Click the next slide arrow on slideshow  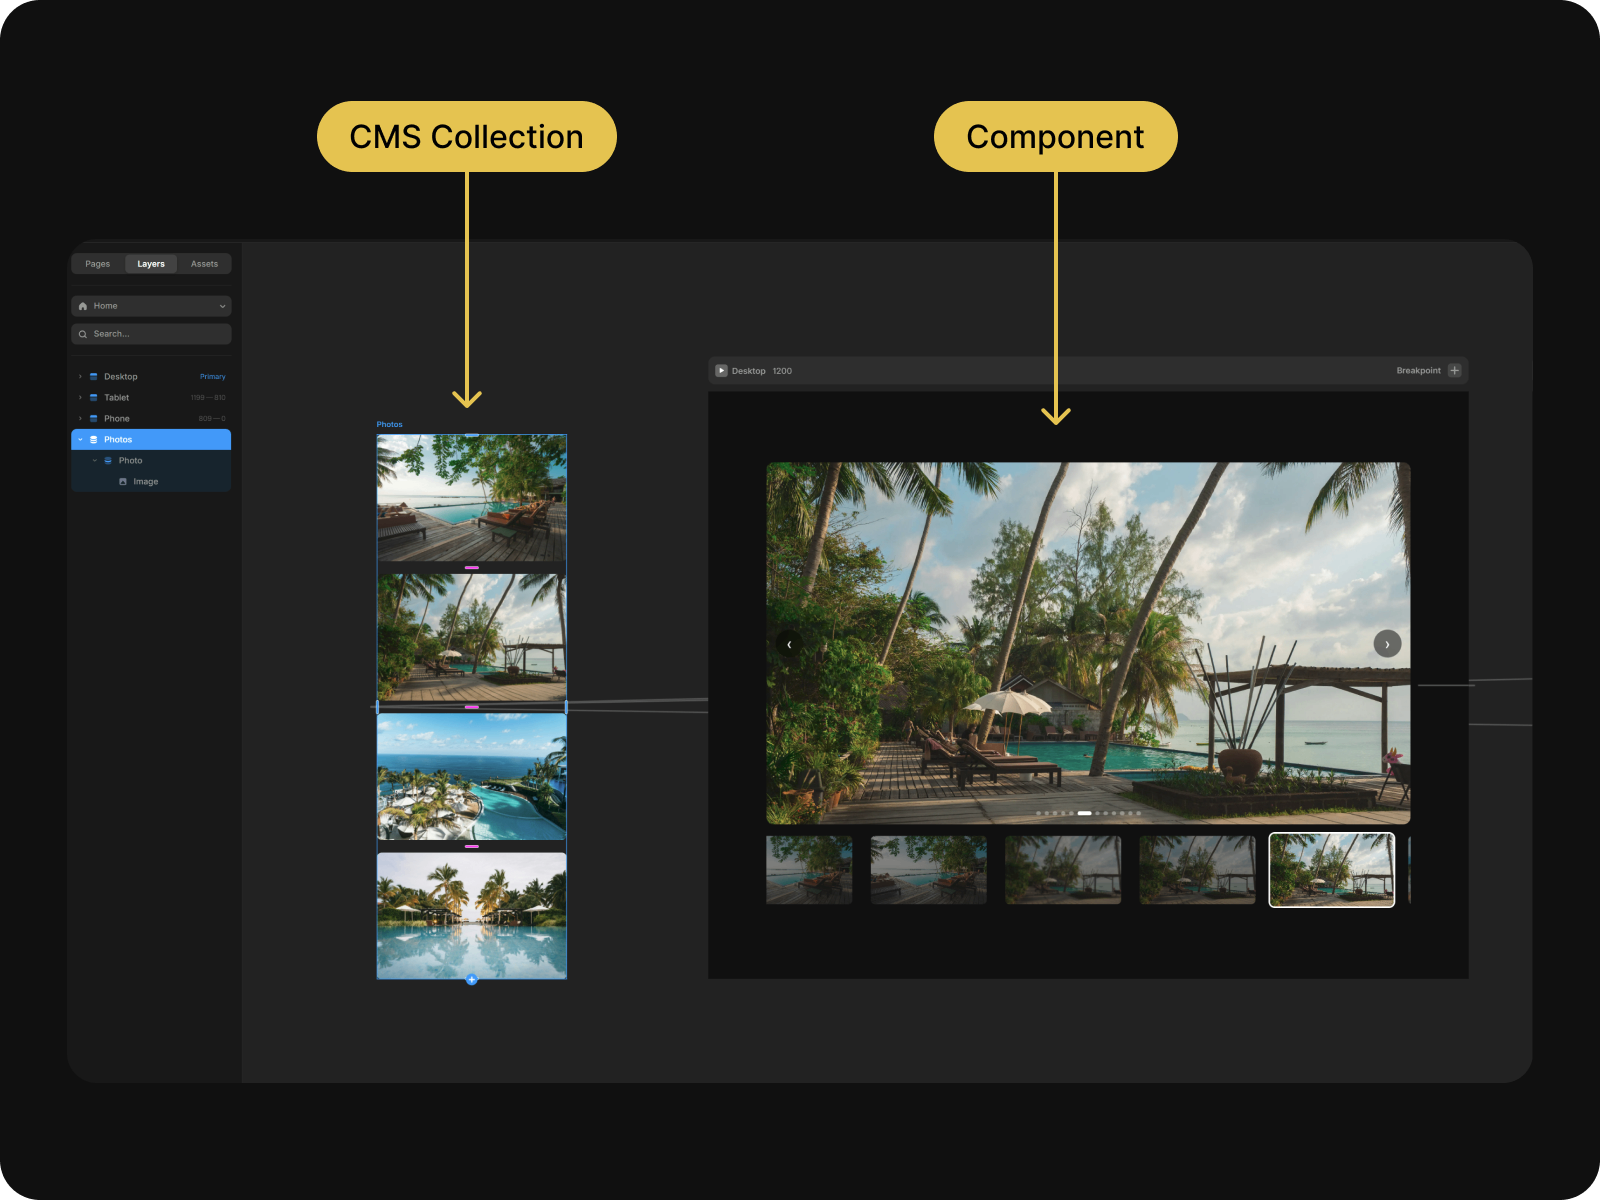1387,644
